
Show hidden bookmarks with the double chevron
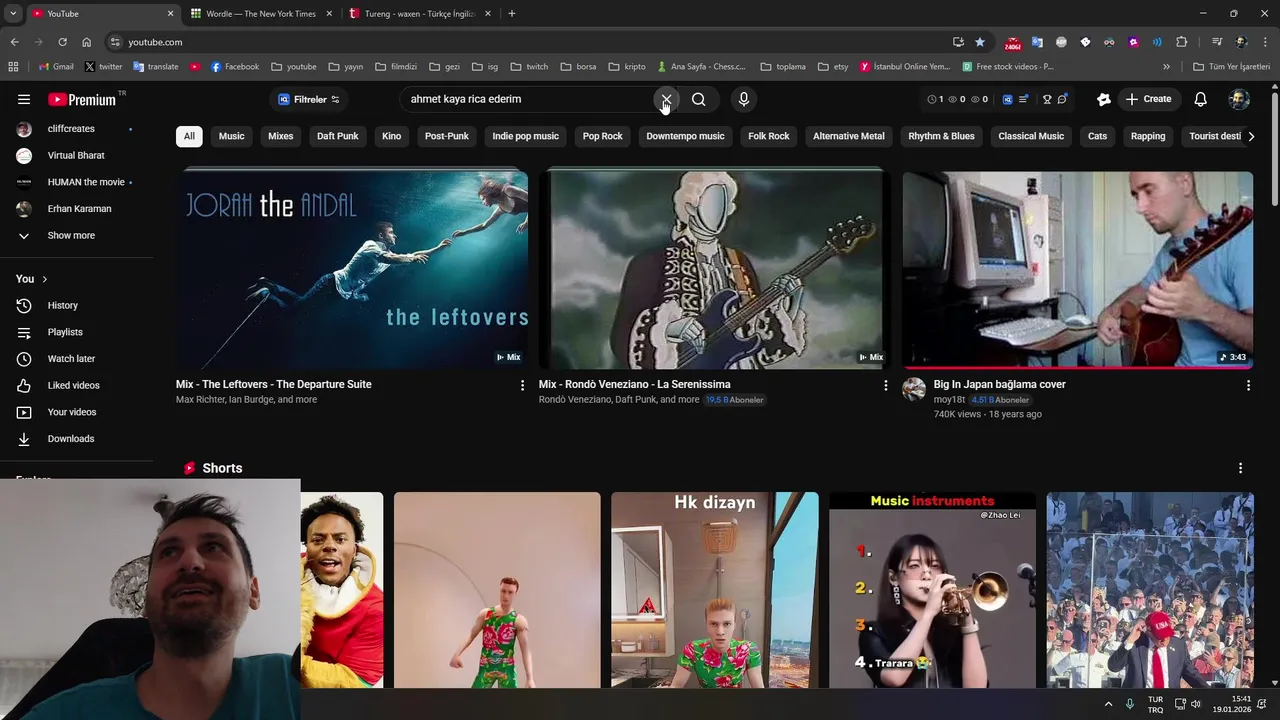tap(1166, 67)
